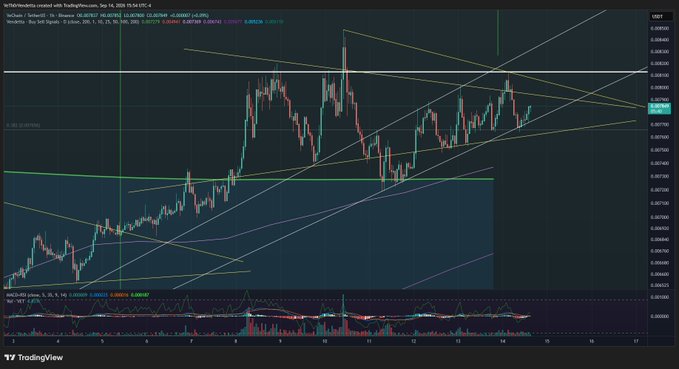Click the 0.007500 price scale label

click(660, 150)
